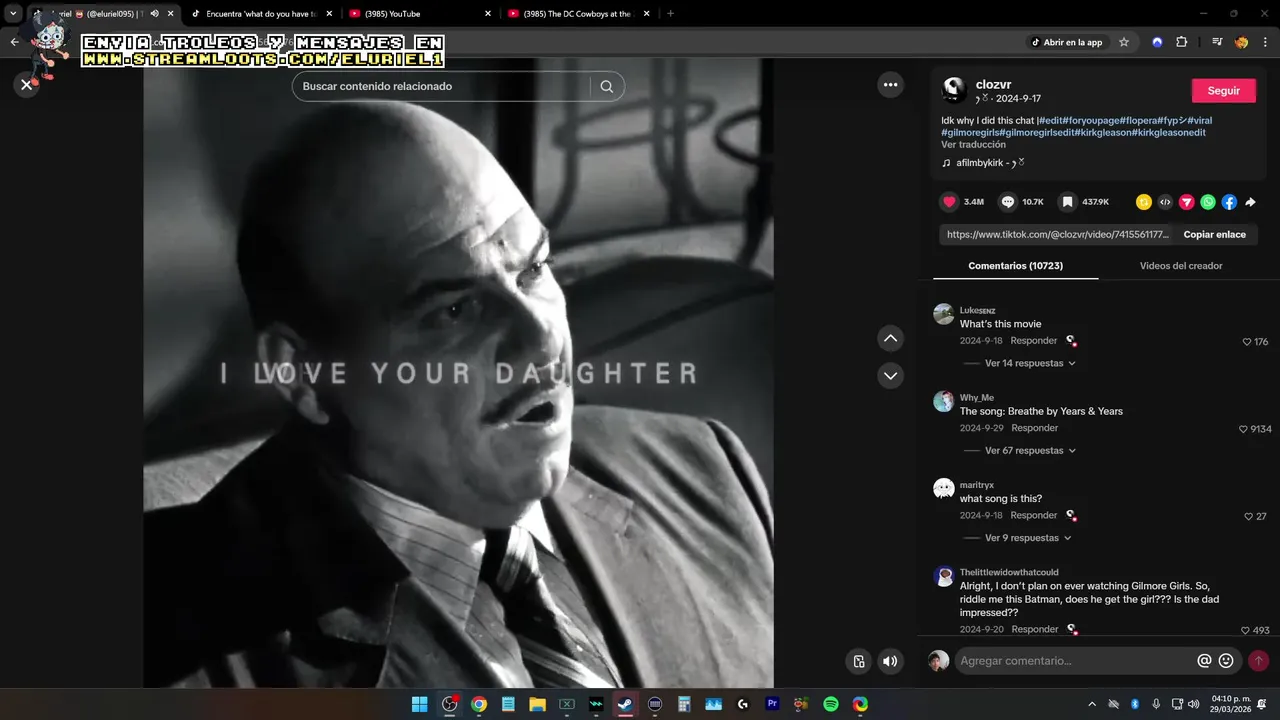
Task: Reply to Why_Me's comment via 'Responder'
Action: (x=1033, y=428)
